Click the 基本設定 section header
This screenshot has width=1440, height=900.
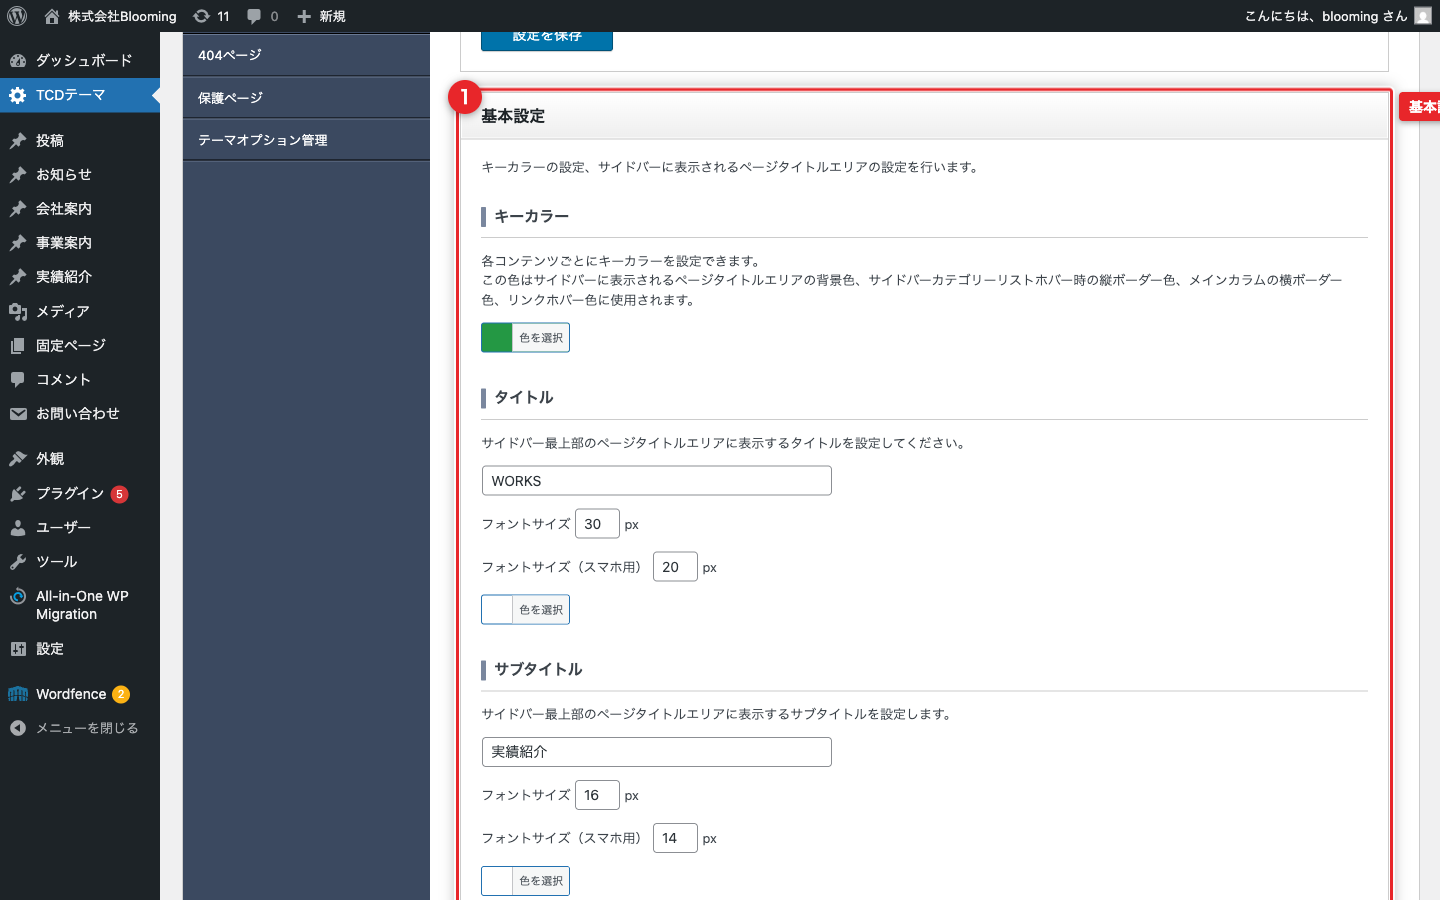[x=924, y=116]
